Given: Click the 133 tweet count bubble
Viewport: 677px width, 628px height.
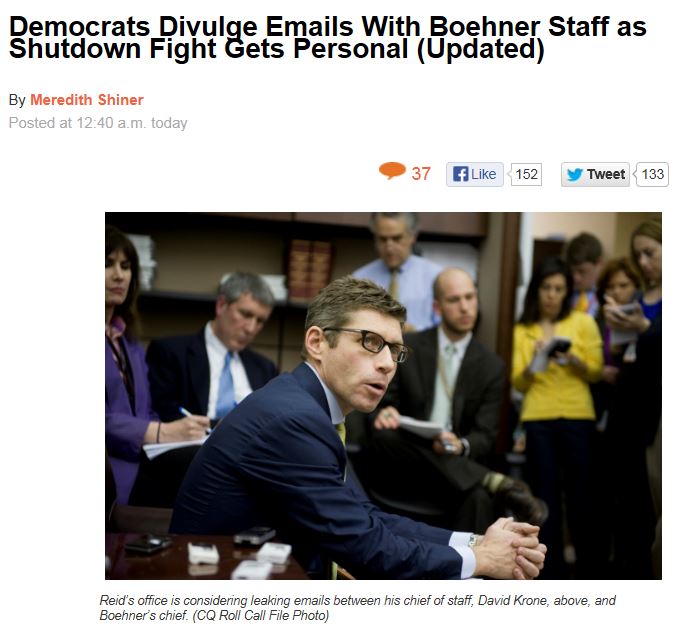Looking at the screenshot, I should 652,174.
